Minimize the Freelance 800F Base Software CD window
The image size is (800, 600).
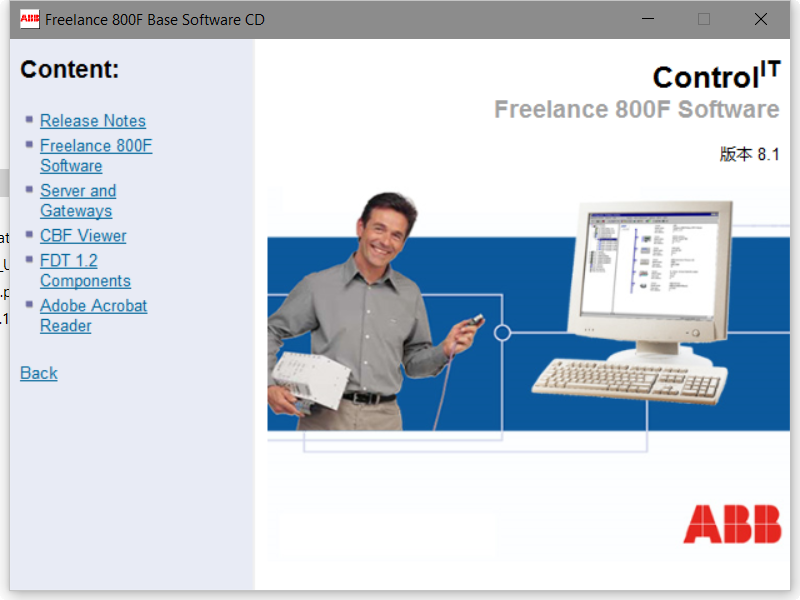648,19
